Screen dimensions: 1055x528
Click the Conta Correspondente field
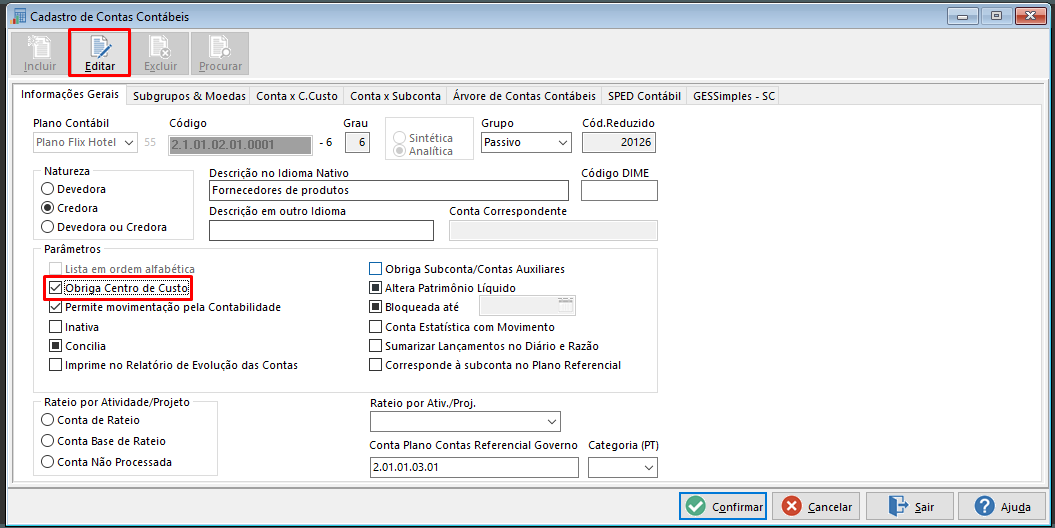[x=554, y=230]
